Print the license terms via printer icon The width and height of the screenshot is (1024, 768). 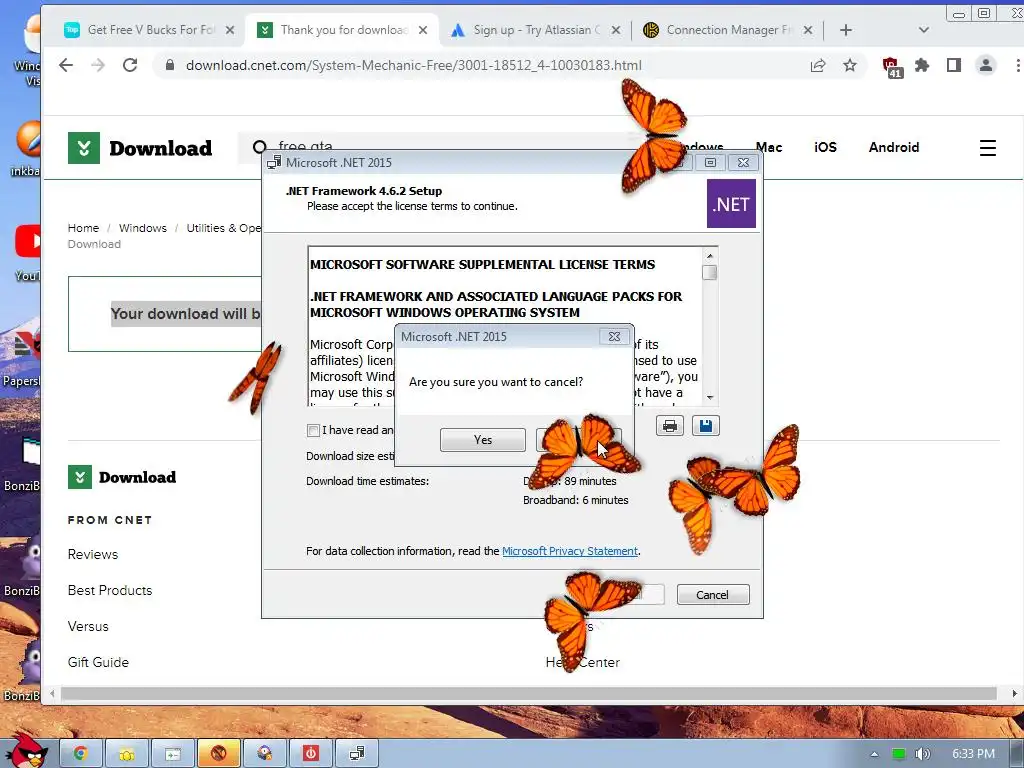click(x=669, y=426)
